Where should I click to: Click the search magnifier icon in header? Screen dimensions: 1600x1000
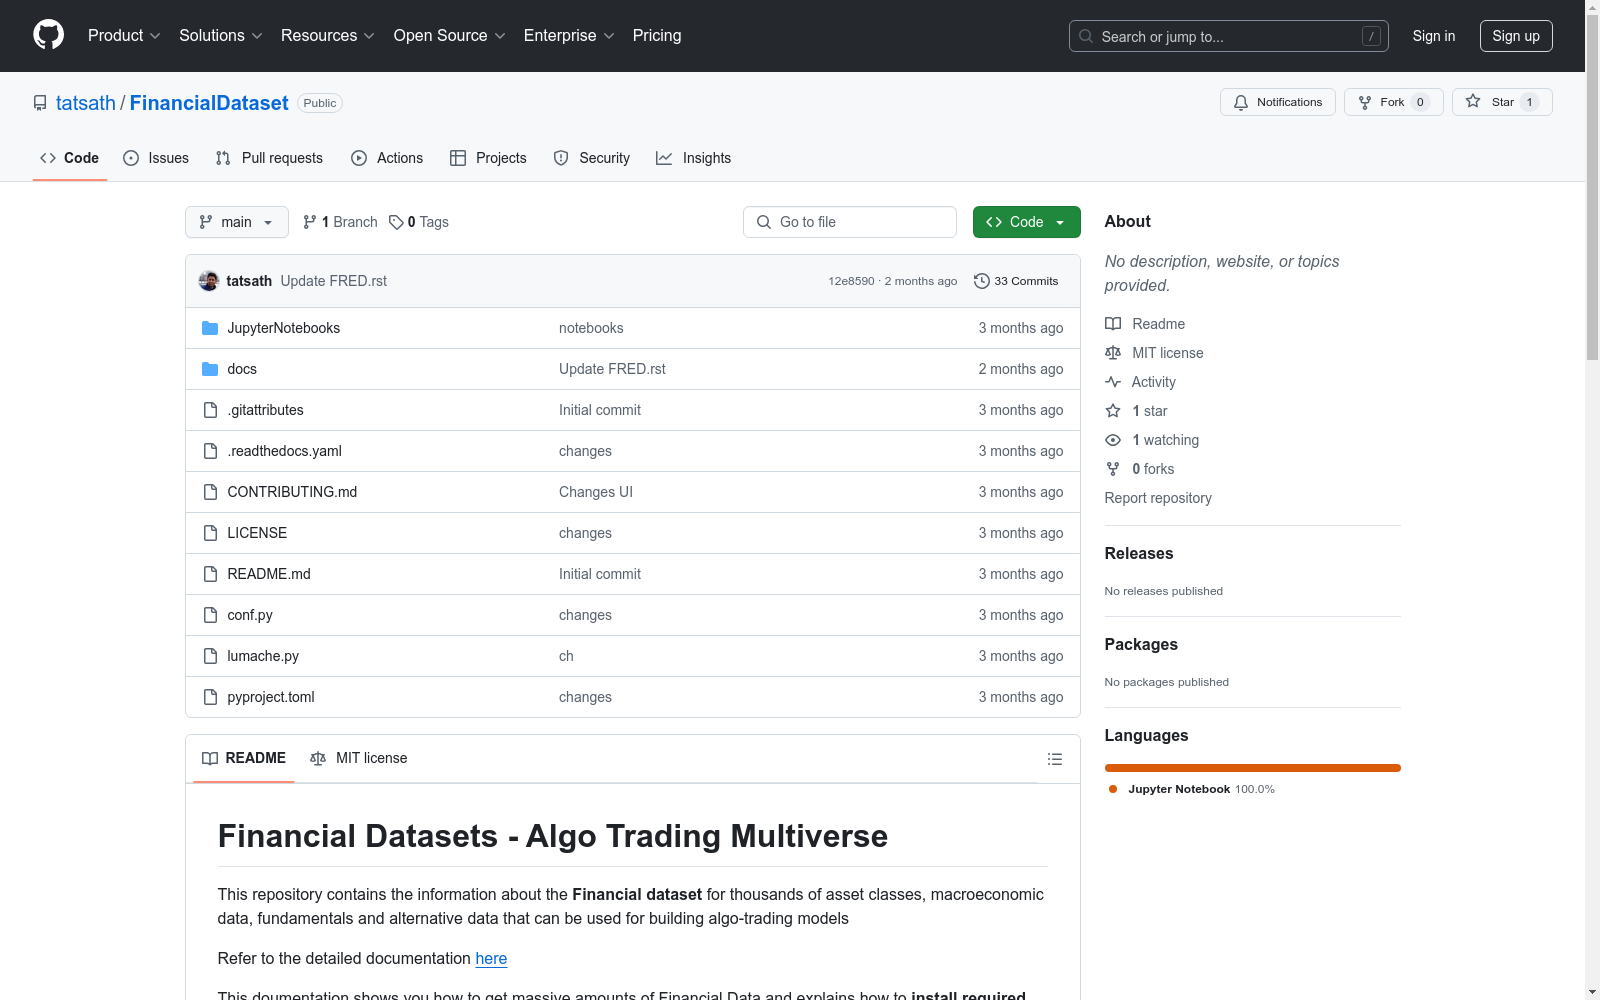pyautogui.click(x=1086, y=36)
